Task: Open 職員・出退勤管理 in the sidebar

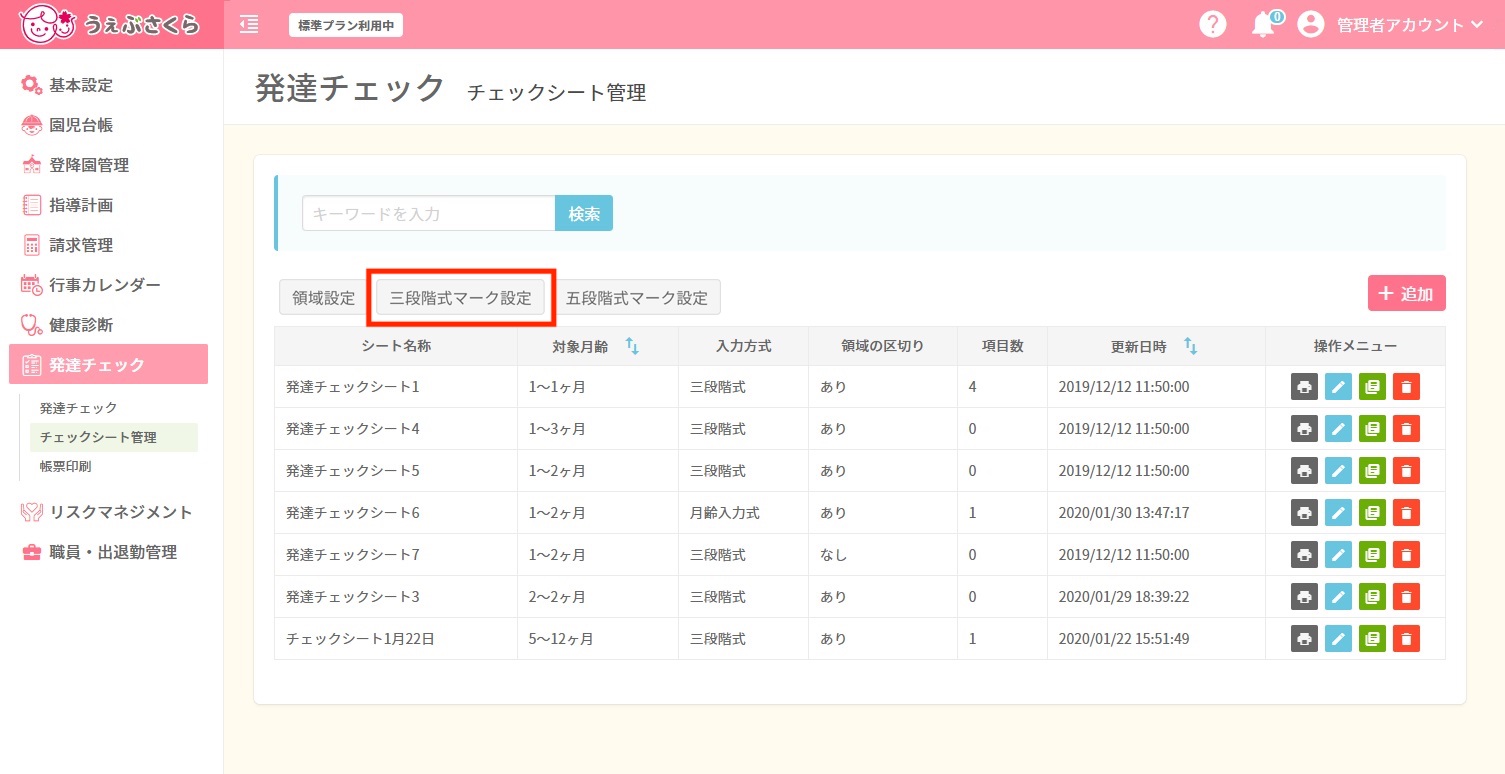Action: (x=113, y=552)
